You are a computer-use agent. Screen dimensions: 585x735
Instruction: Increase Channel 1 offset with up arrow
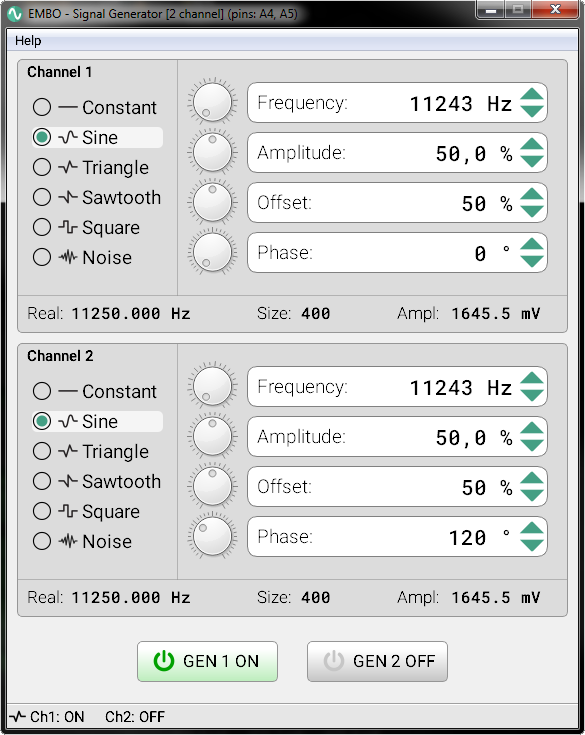(532, 195)
